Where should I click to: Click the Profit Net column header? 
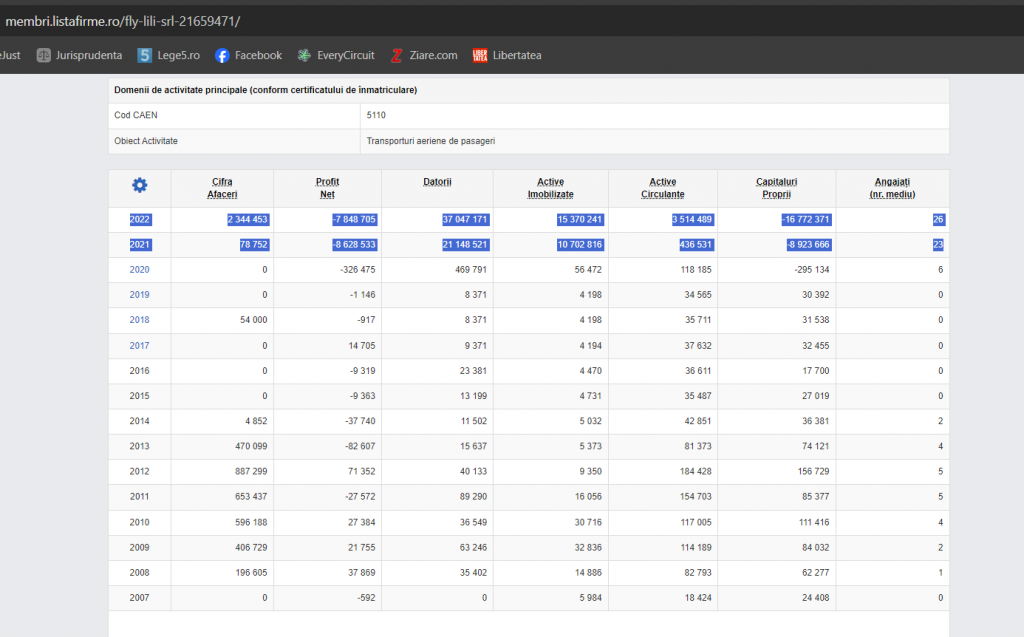(x=327, y=188)
